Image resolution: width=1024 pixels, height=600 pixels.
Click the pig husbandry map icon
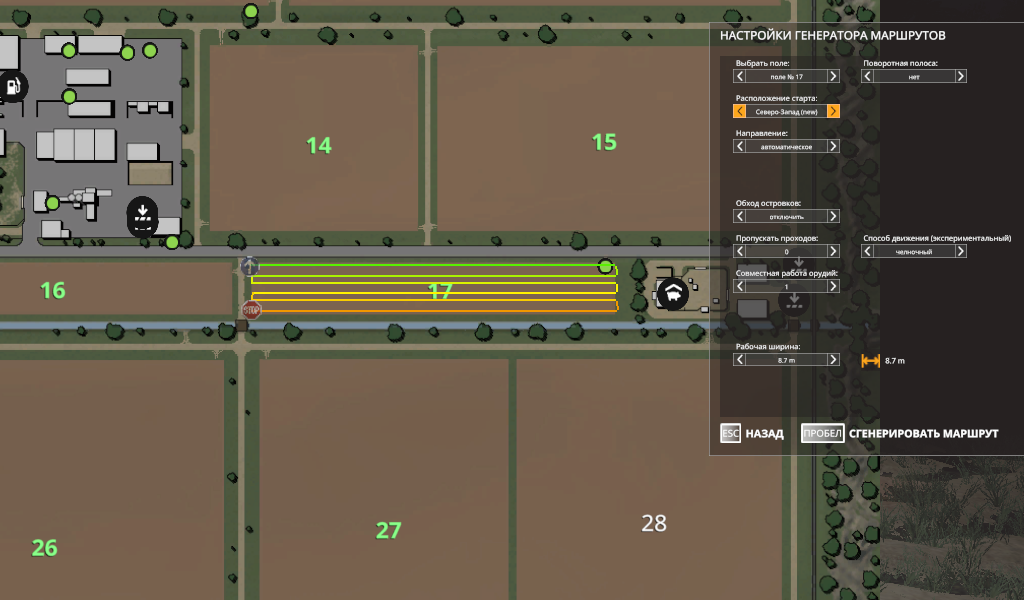pos(673,294)
